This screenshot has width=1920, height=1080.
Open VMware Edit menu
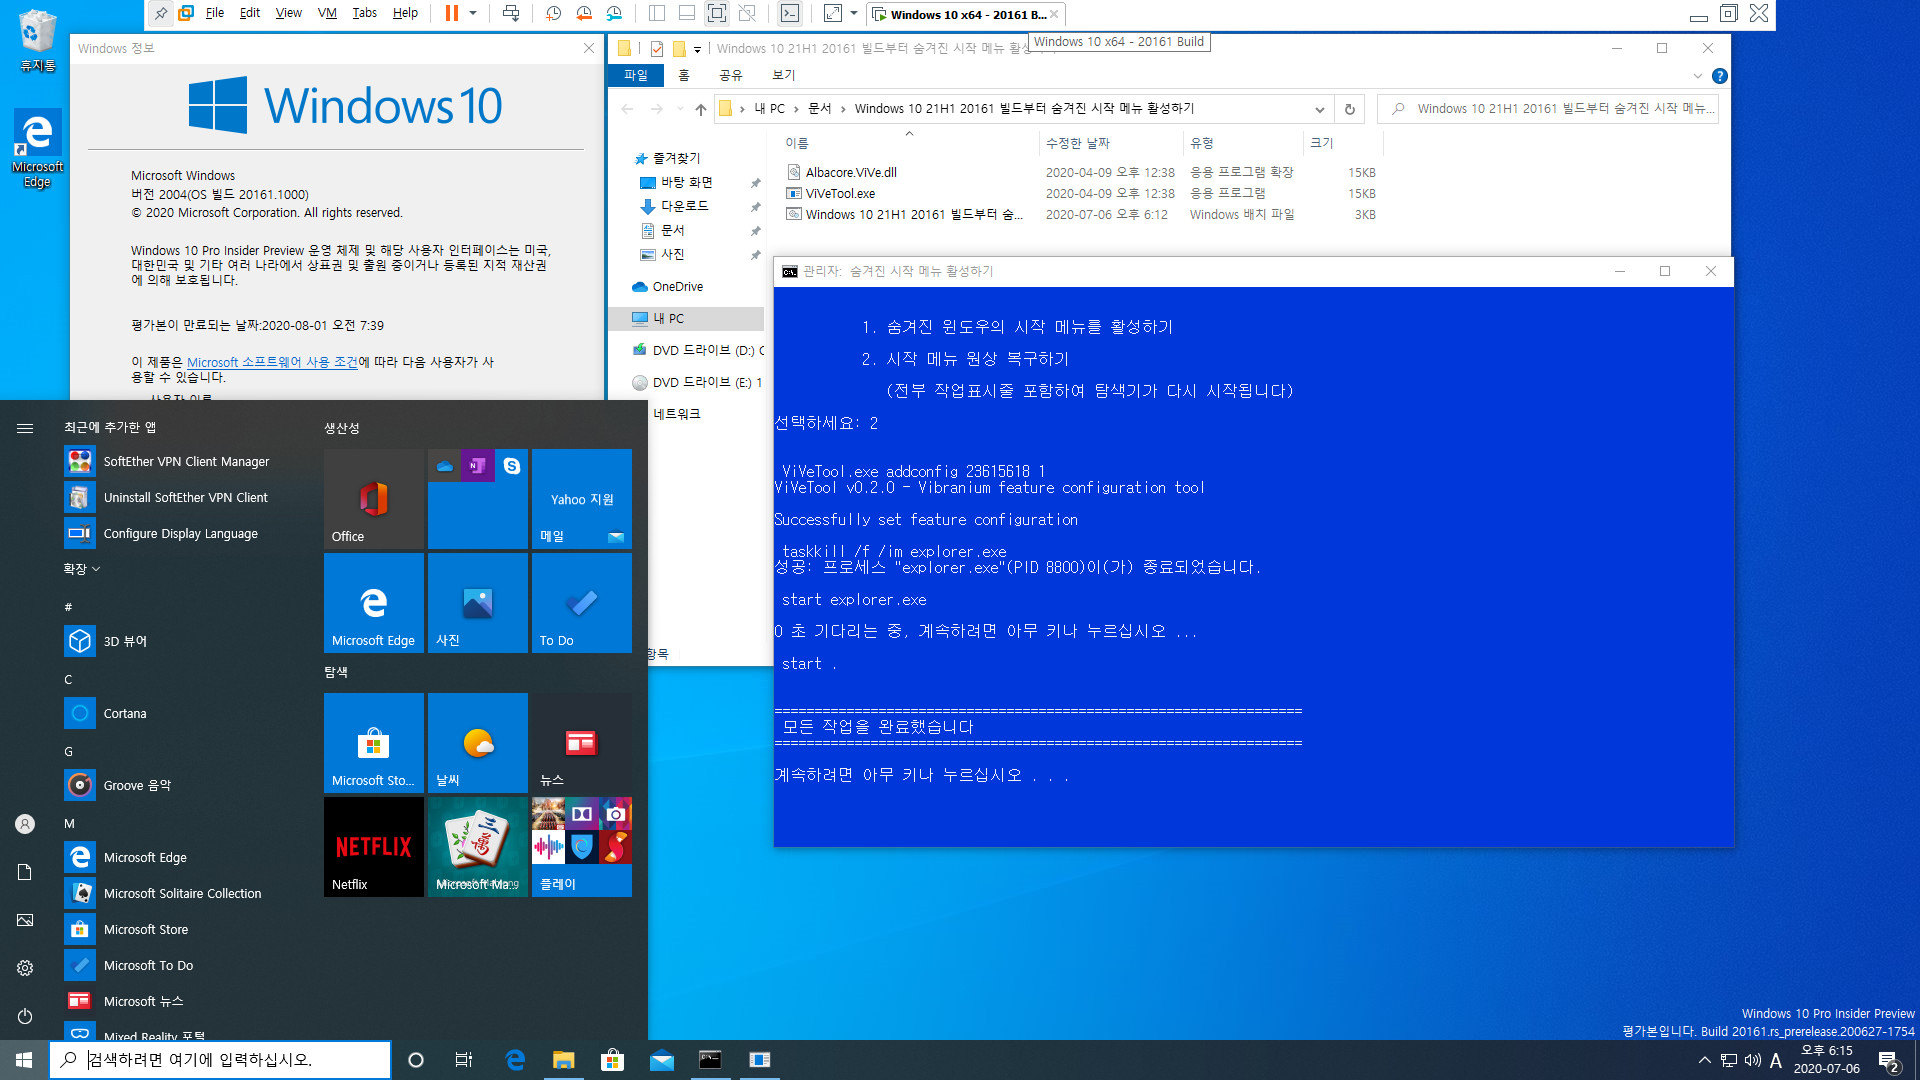coord(250,13)
